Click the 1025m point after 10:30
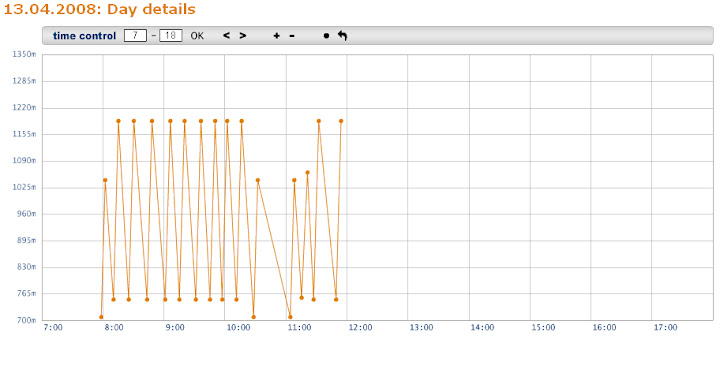 click(x=258, y=180)
